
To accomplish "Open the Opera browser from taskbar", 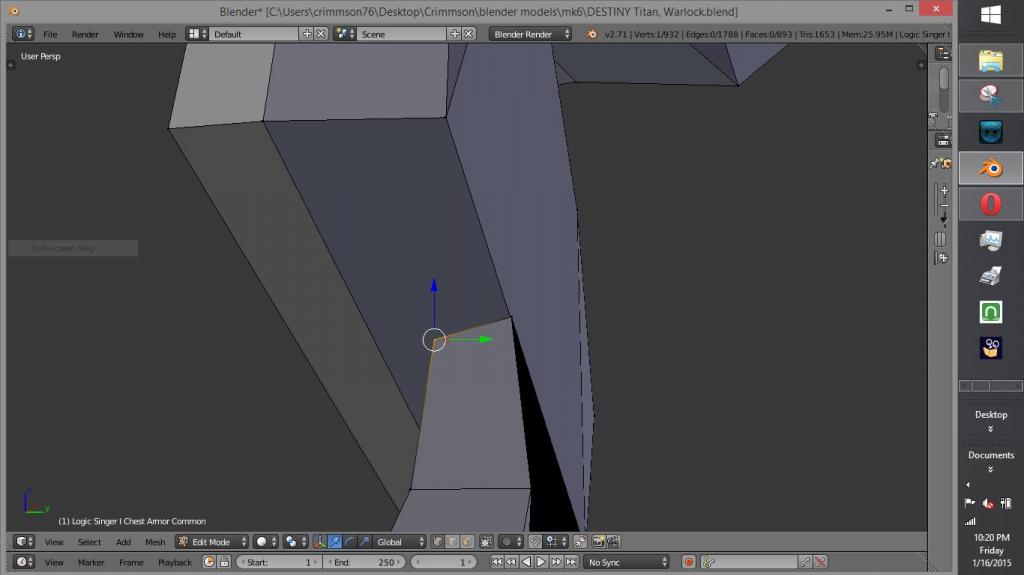I will click(991, 204).
